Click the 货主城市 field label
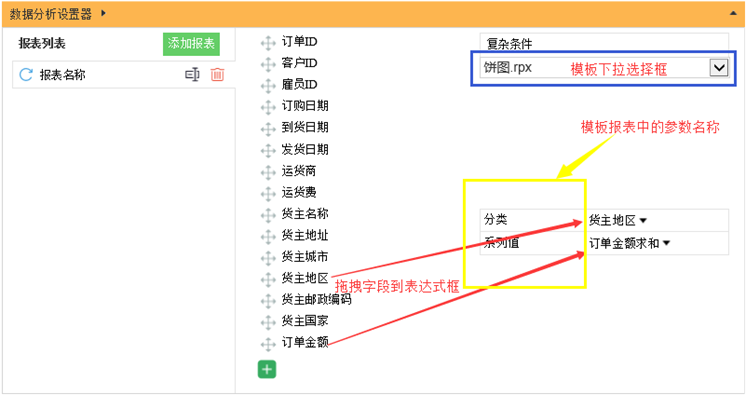The width and height of the screenshot is (746, 395). [305, 257]
